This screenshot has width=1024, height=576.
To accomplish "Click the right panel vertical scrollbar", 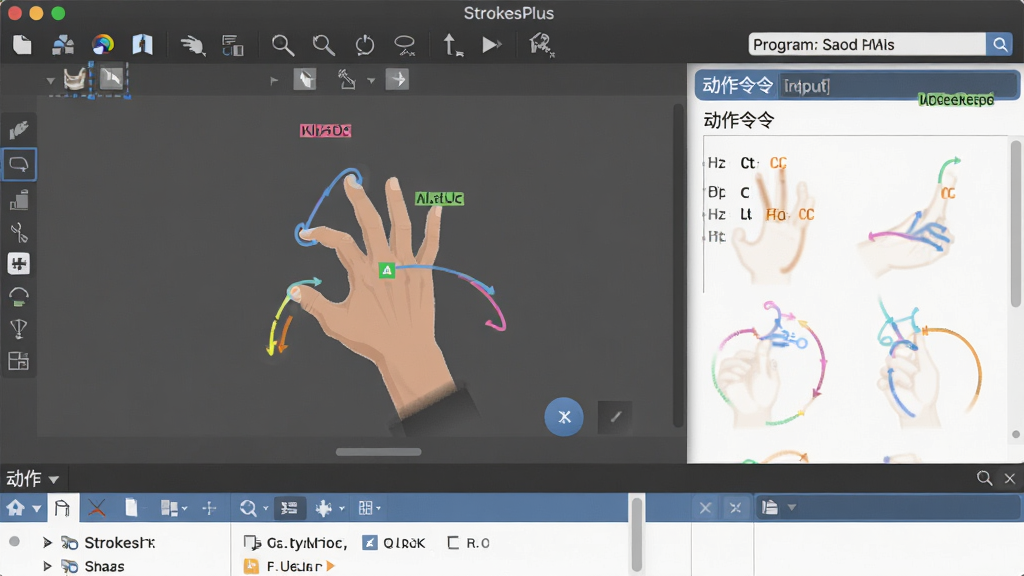I will point(1016,223).
